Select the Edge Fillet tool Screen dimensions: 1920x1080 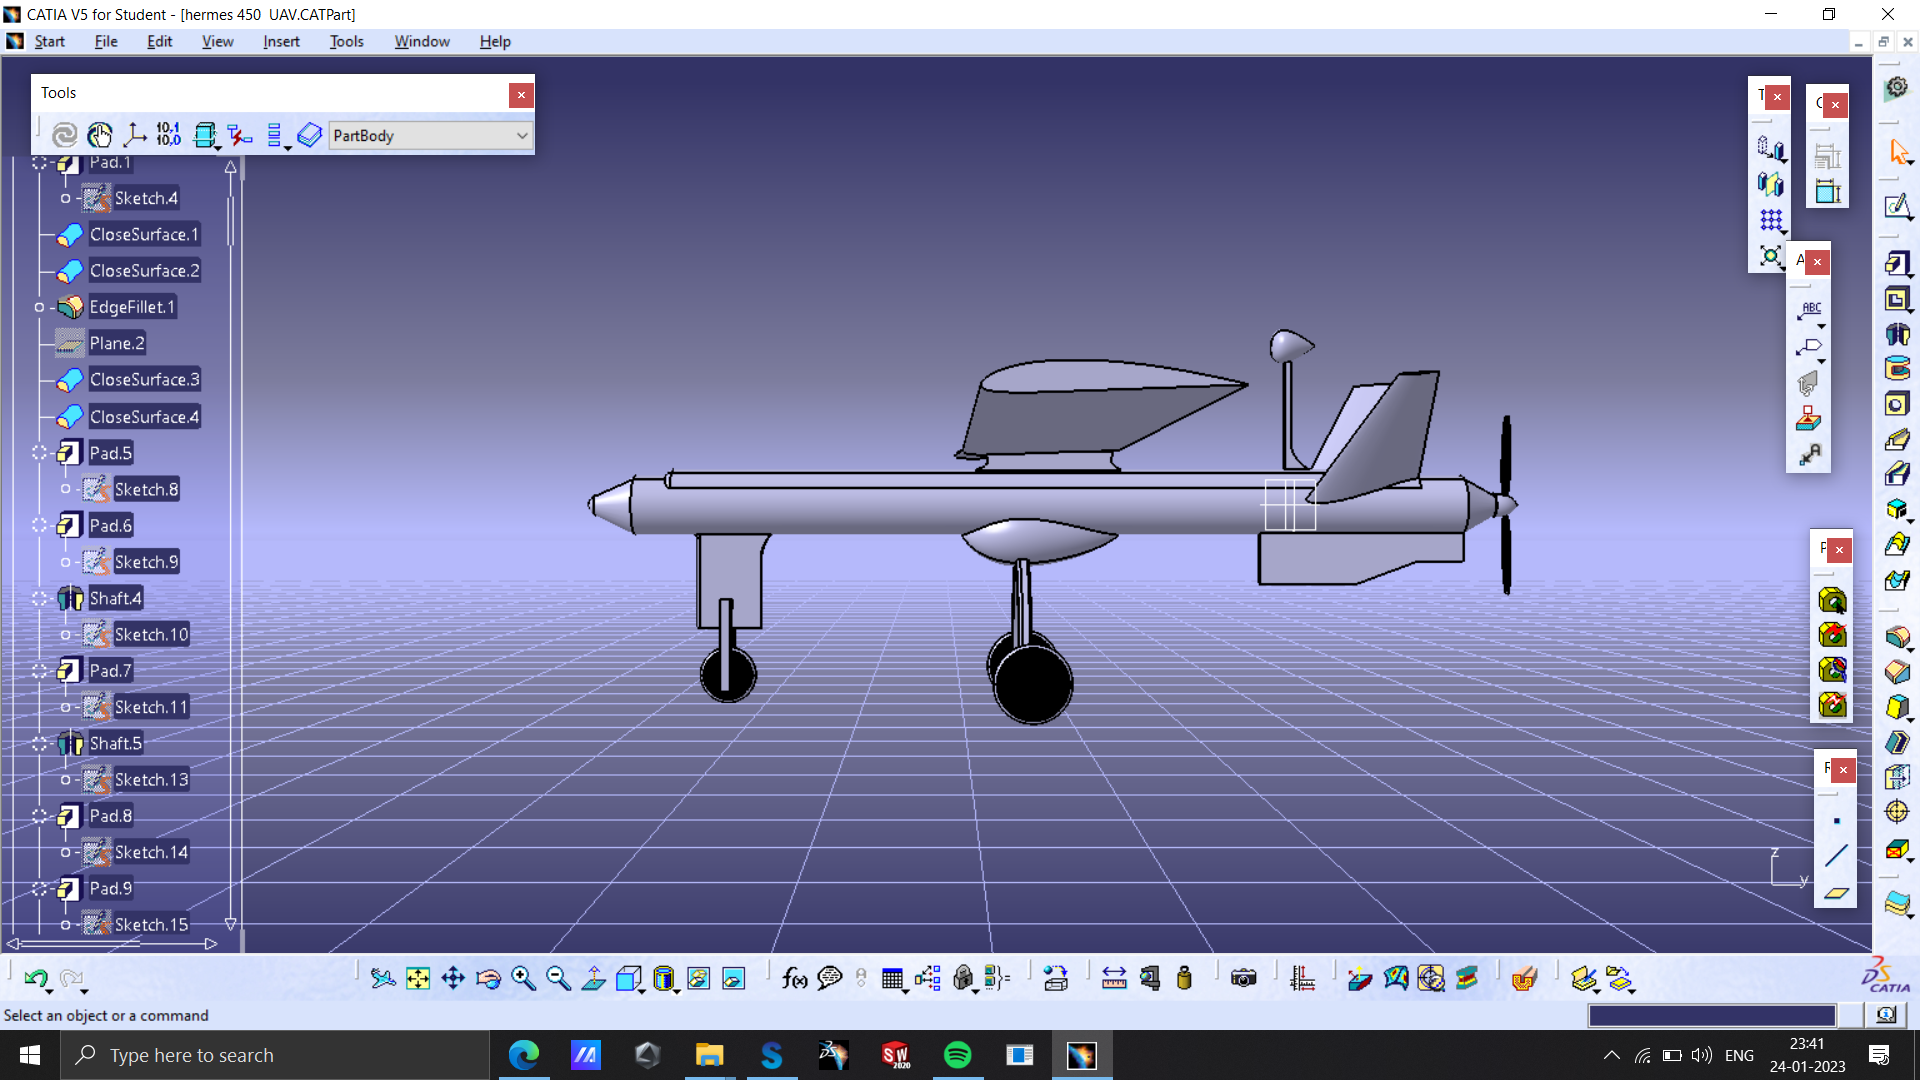coord(1897,637)
